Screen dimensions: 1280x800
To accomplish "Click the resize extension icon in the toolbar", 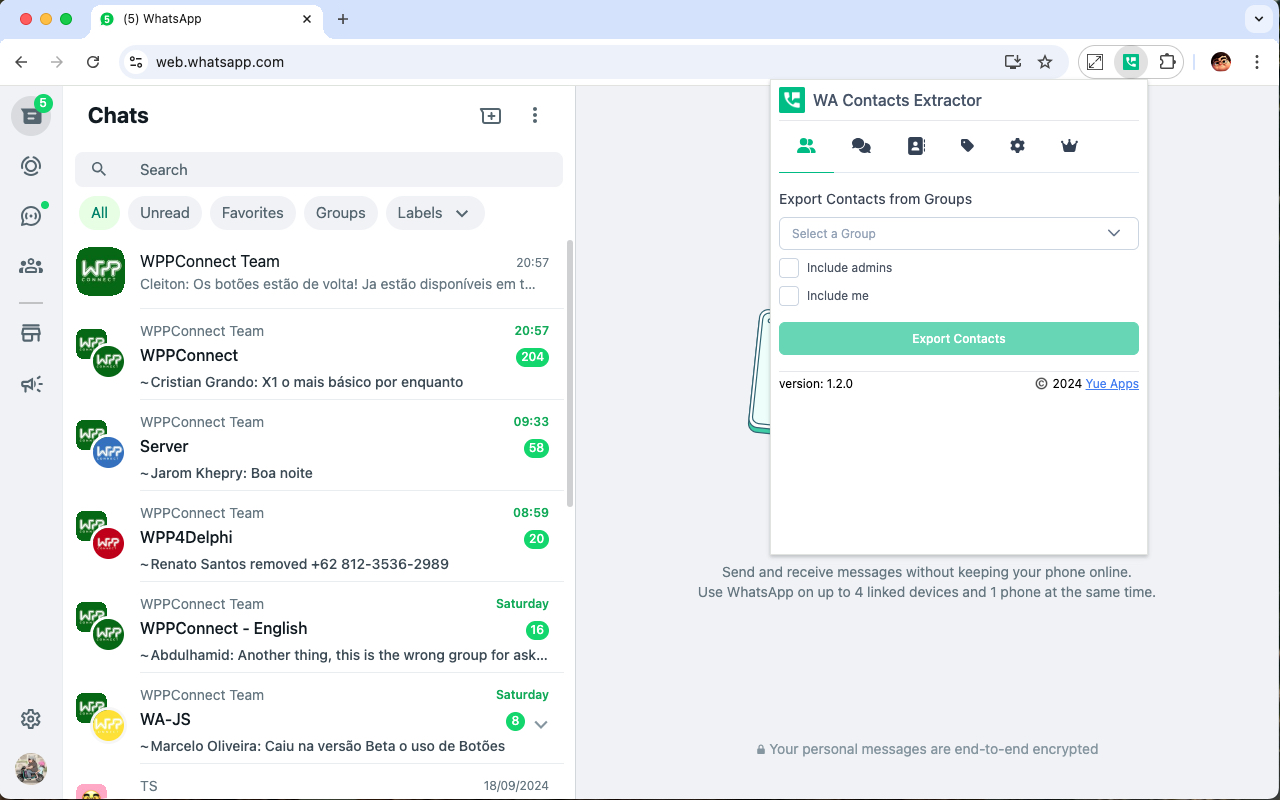I will 1095,62.
